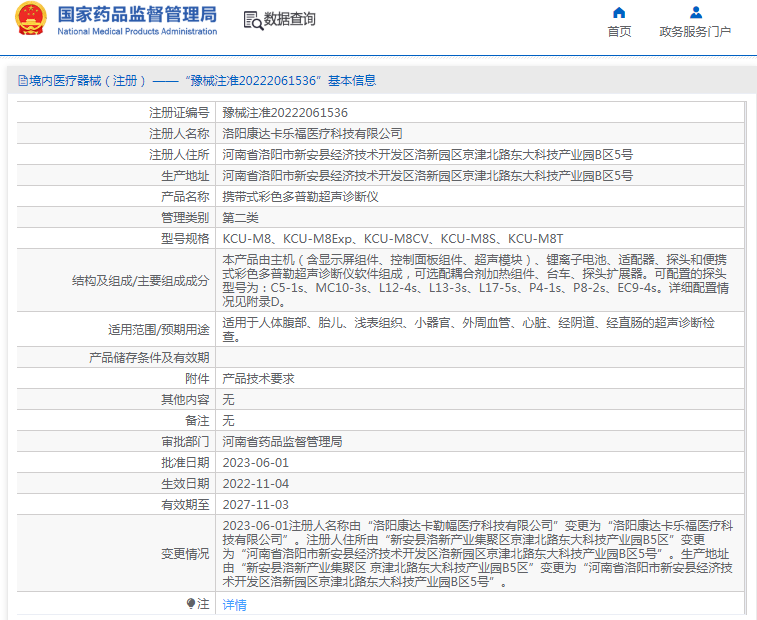Image resolution: width=757 pixels, height=620 pixels.
Task: Click the page heading 境内医疗器械（注册）基本信息
Action: [x=202, y=81]
